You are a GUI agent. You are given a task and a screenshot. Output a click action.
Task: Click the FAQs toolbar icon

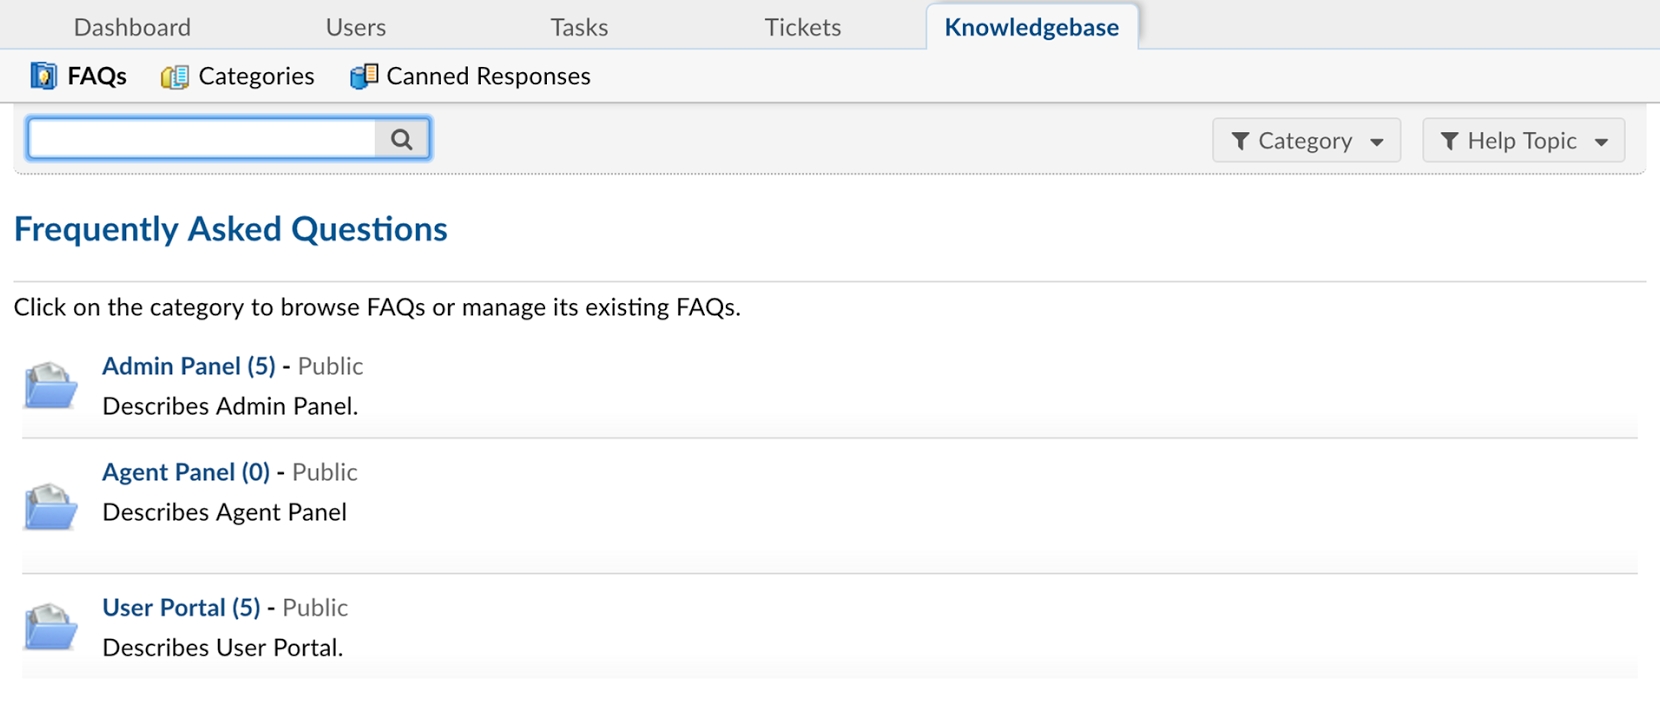coord(44,75)
